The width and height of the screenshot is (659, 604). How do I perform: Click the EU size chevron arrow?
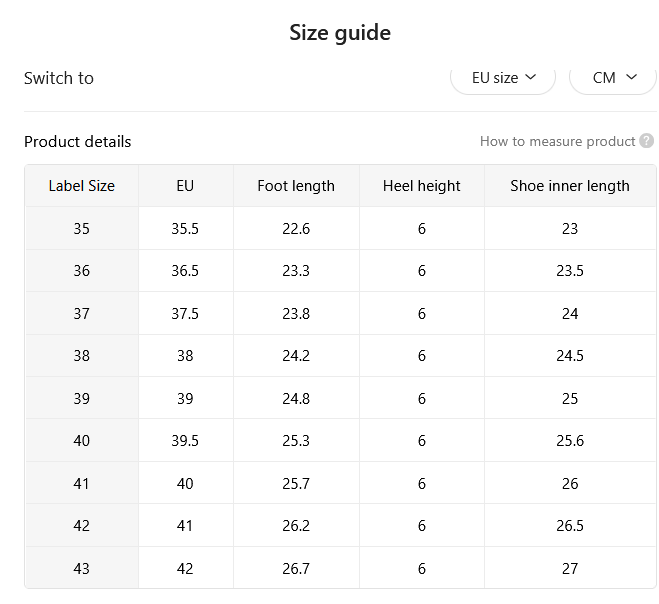531,77
